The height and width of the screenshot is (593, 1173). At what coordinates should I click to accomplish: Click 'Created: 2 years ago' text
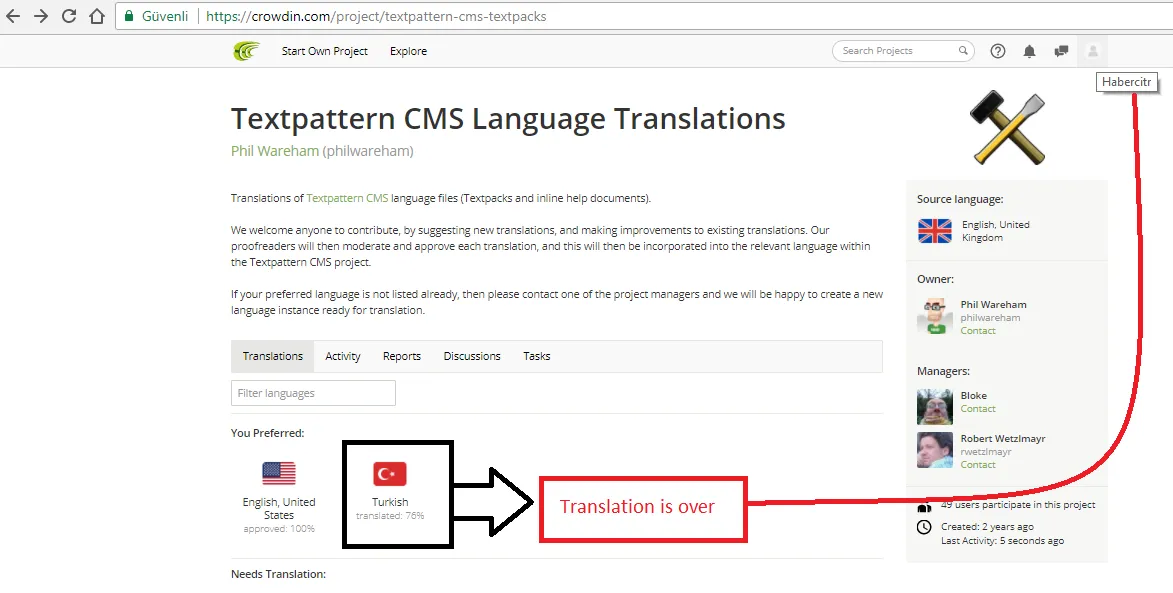click(x=987, y=526)
